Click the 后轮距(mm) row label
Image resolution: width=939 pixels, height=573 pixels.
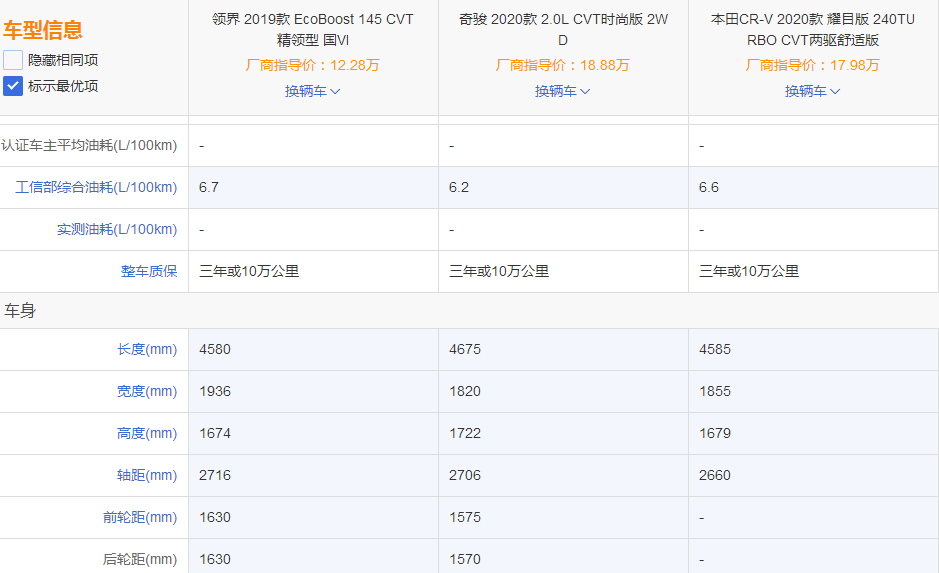coord(140,559)
